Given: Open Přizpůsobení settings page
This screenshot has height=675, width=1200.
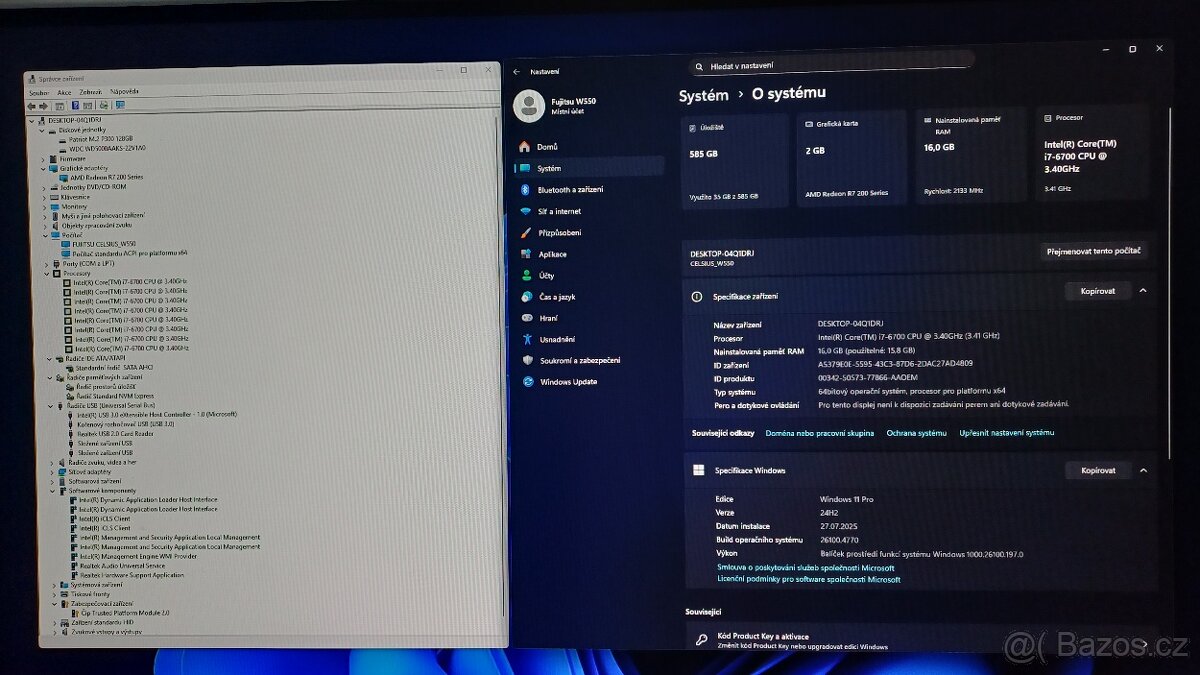Looking at the screenshot, I should (x=559, y=233).
